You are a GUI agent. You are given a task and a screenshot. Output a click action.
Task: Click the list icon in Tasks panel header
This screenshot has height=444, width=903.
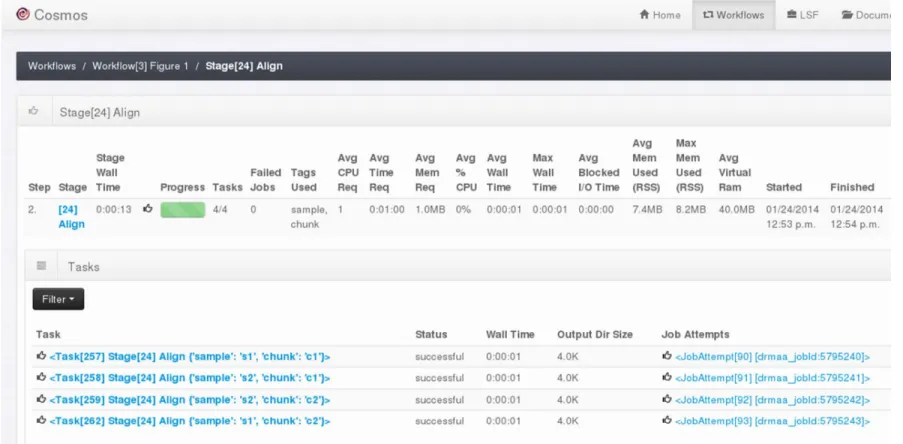coord(41,266)
